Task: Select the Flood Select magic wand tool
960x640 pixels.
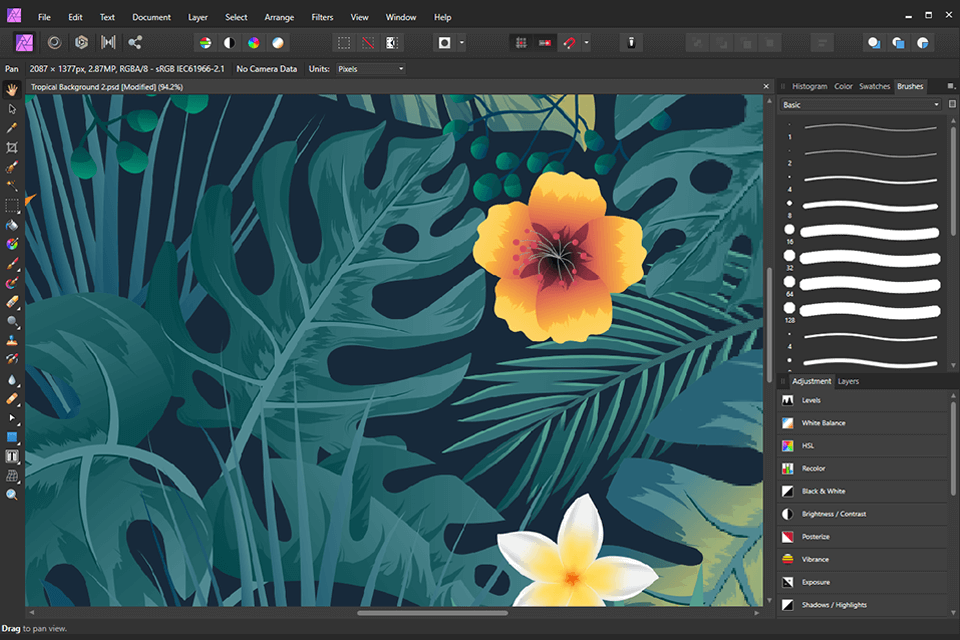Action: pos(12,186)
